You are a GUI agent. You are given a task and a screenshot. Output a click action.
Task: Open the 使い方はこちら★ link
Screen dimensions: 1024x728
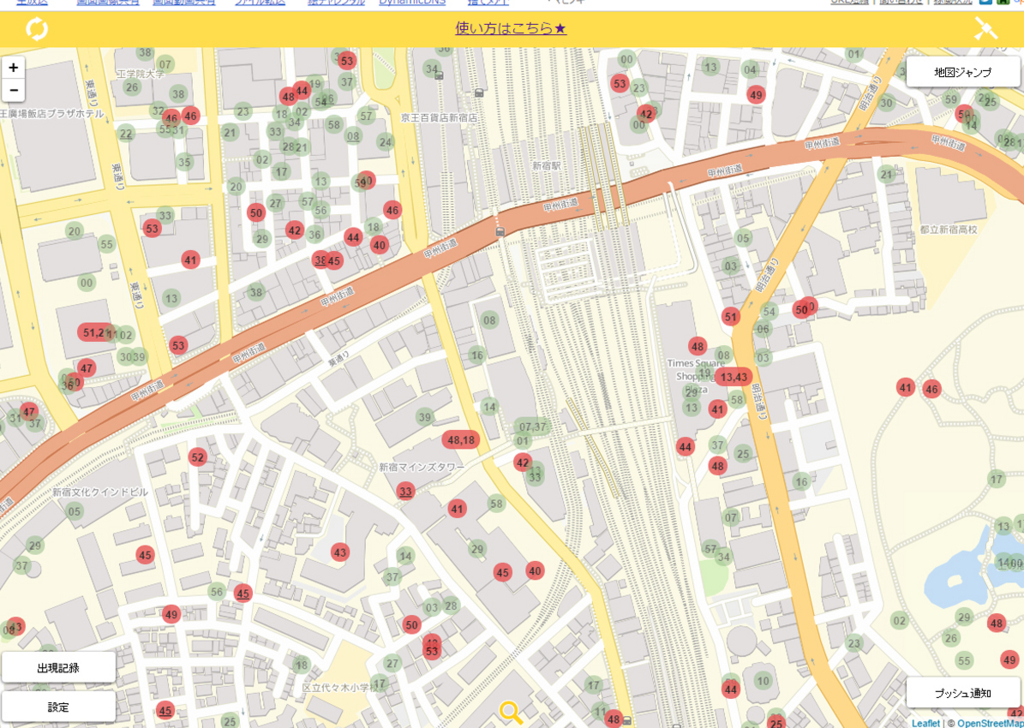(511, 29)
